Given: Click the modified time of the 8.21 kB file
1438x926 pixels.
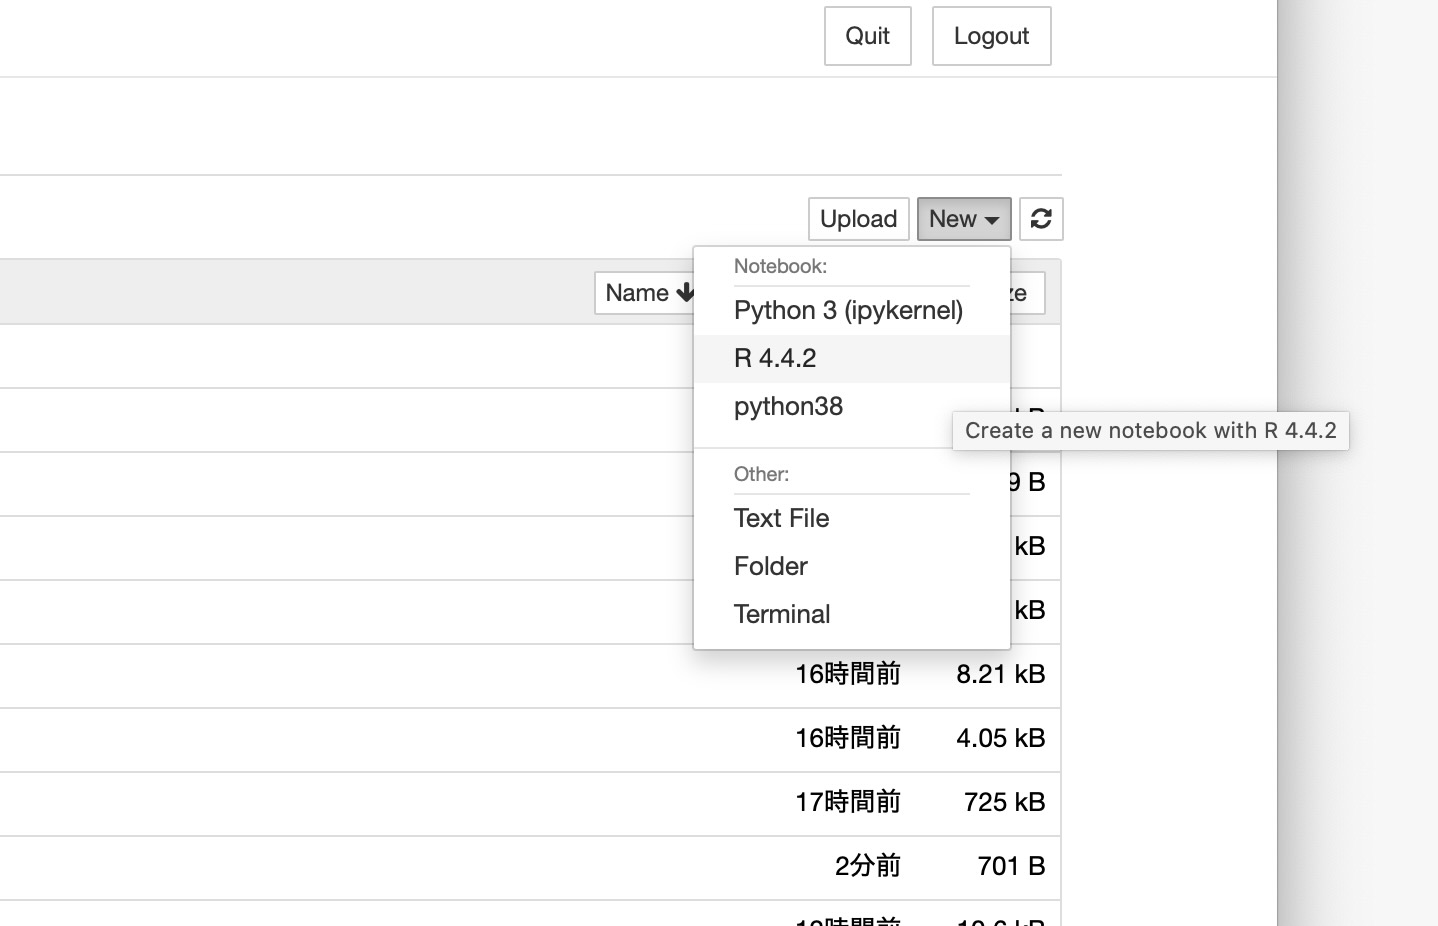Looking at the screenshot, I should point(847,675).
